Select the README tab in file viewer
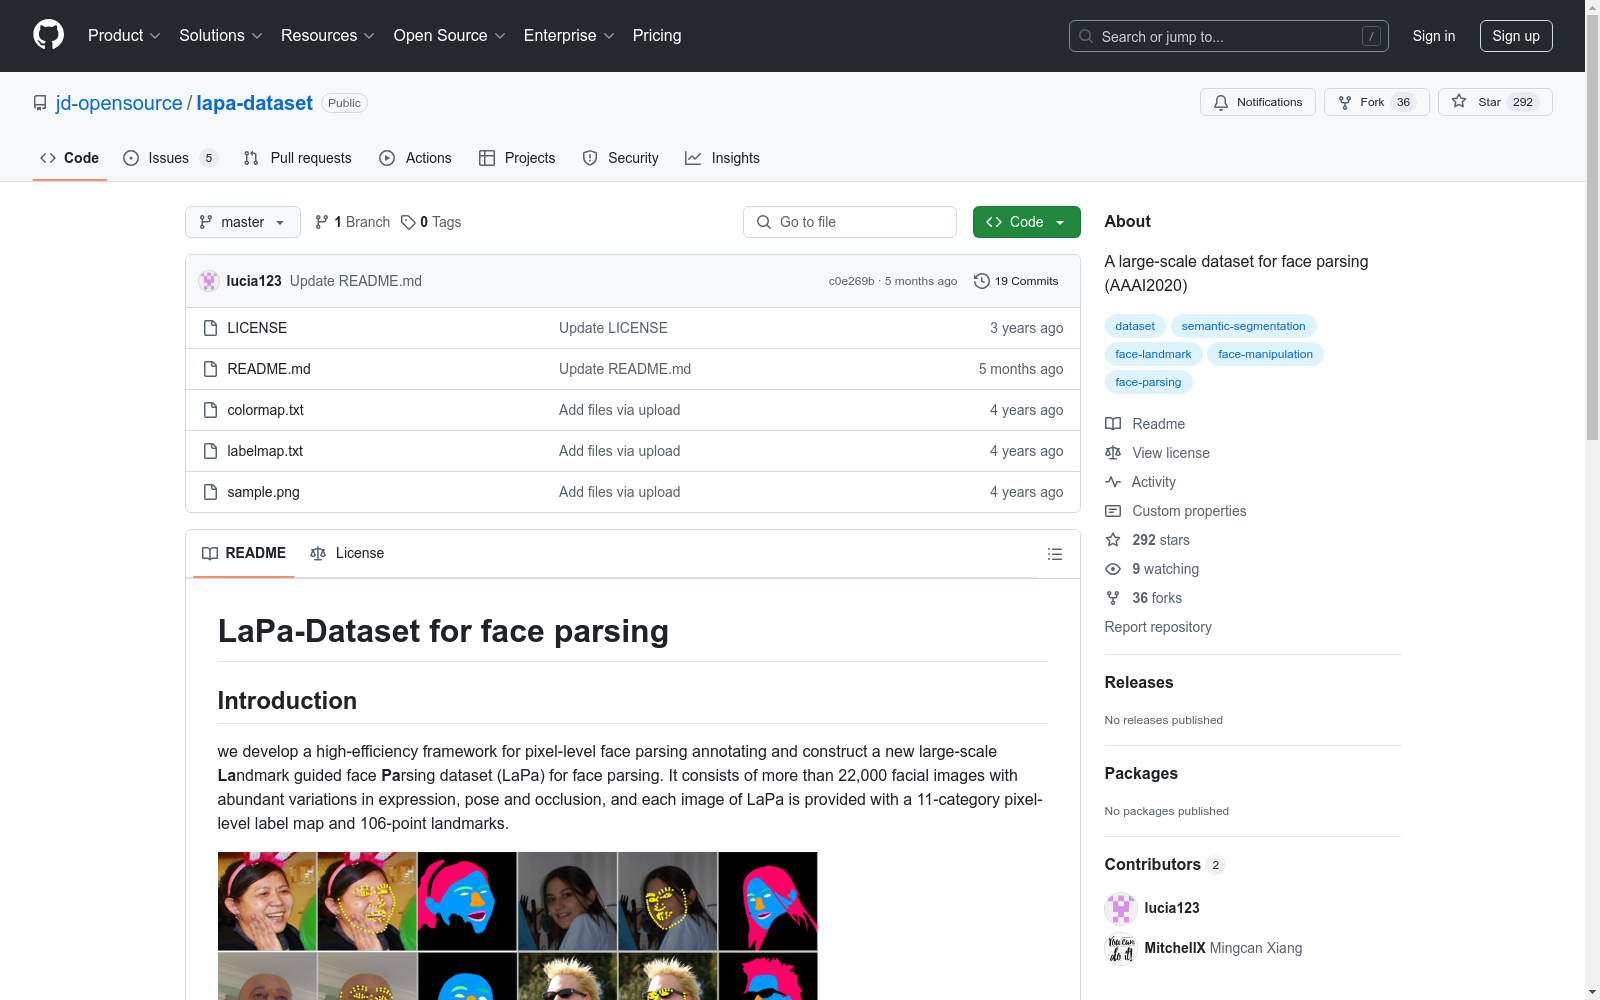This screenshot has width=1600, height=1000. (244, 553)
